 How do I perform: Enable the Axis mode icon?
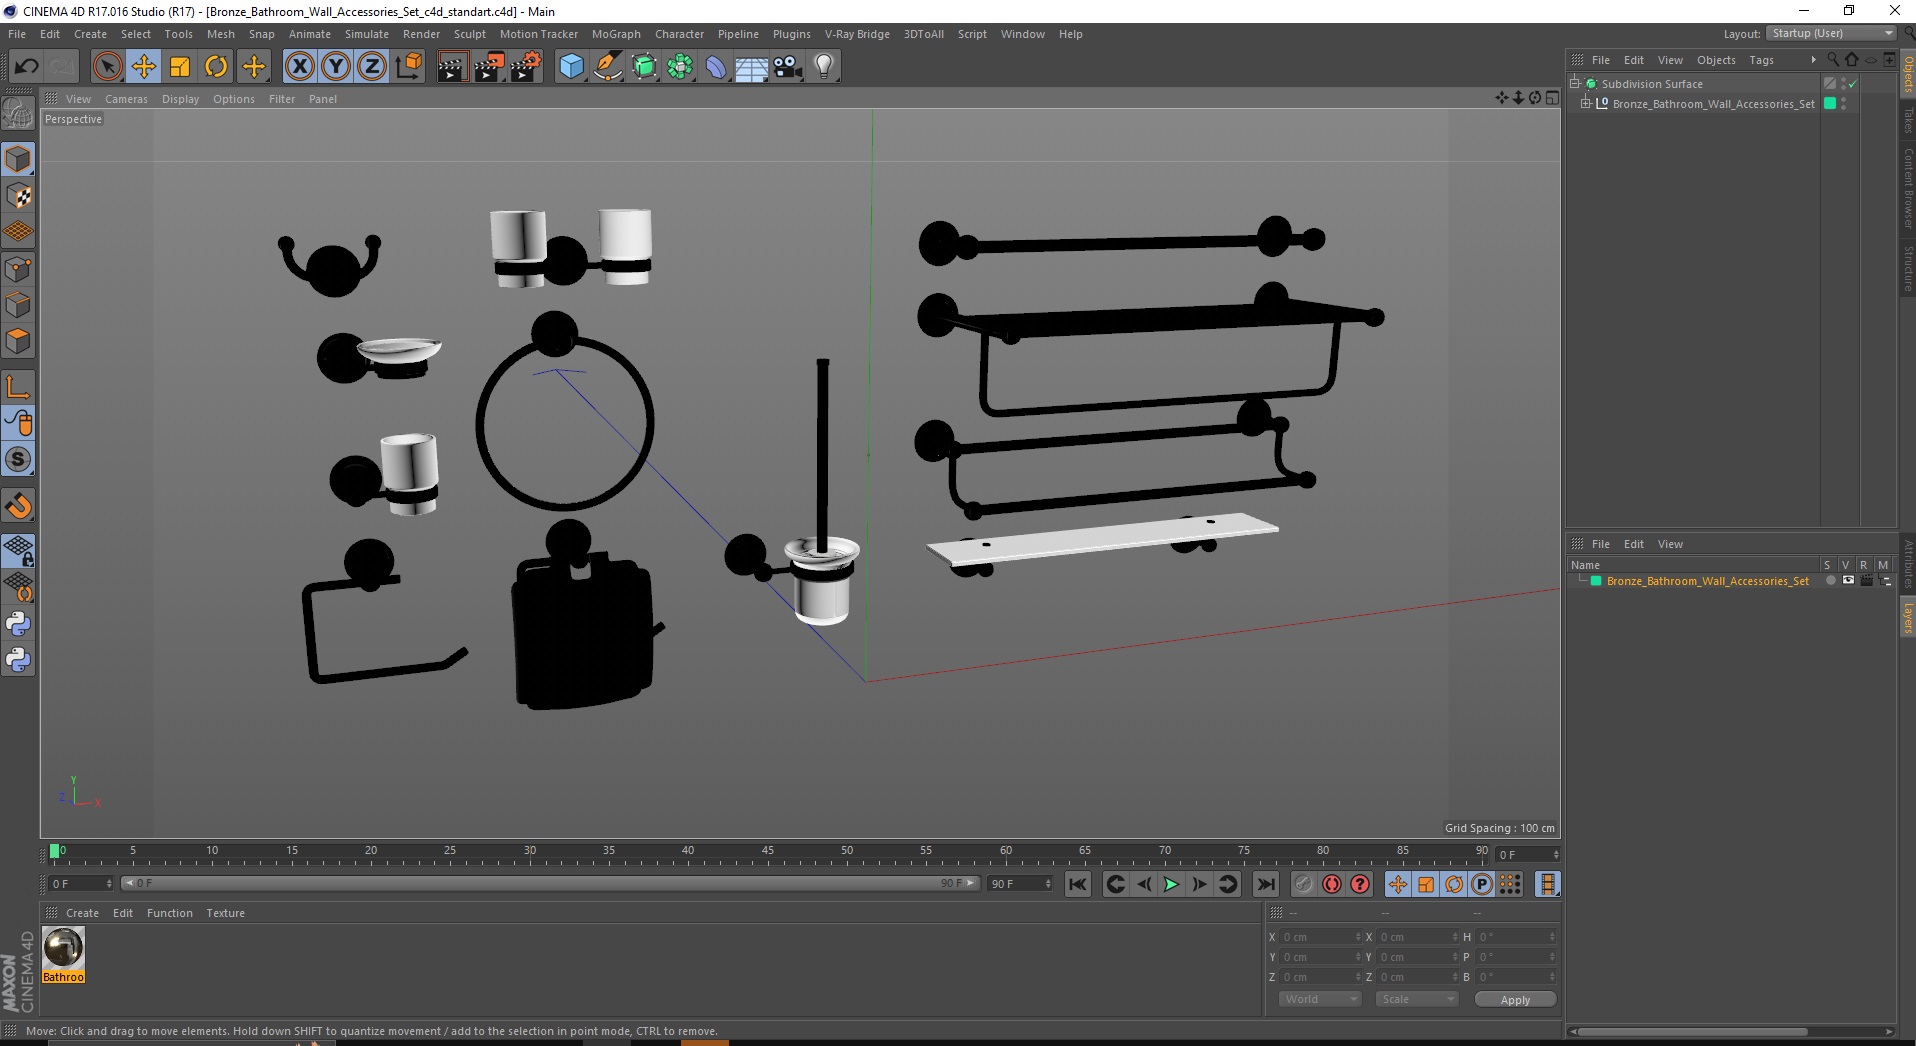tap(18, 387)
